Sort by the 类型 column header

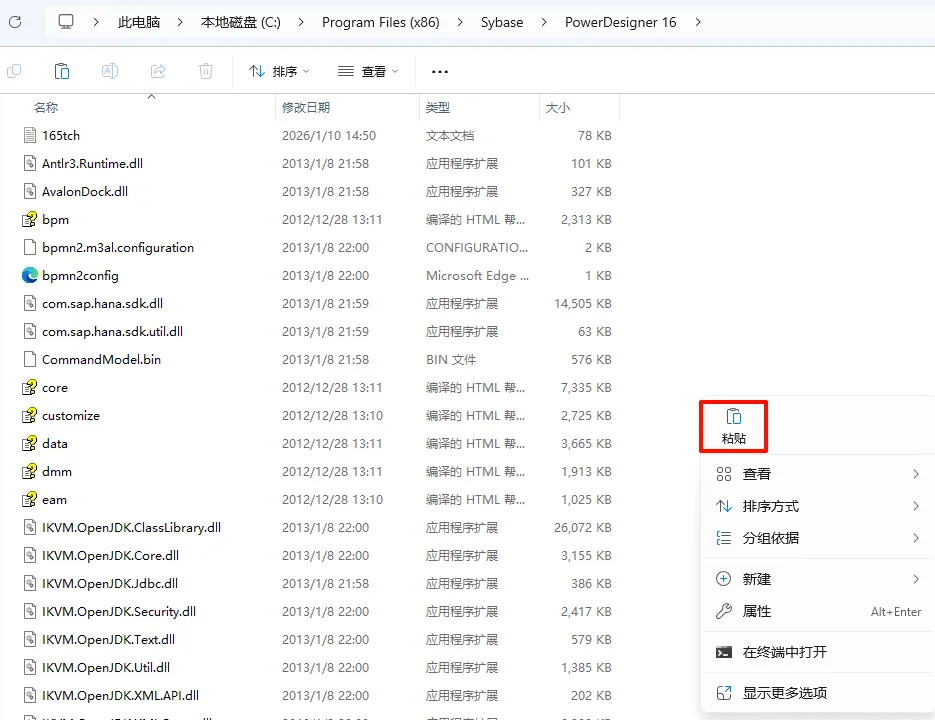click(x=438, y=107)
